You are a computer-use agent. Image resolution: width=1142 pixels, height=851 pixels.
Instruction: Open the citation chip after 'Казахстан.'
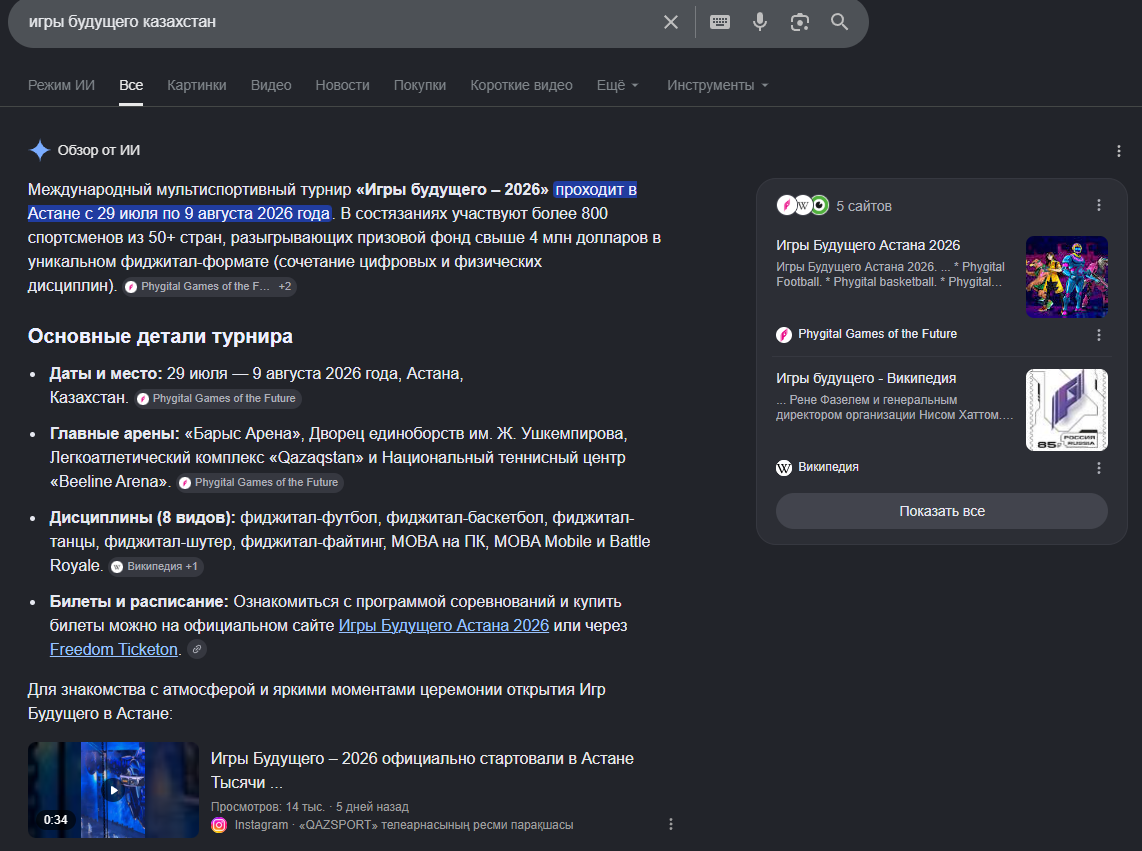click(218, 399)
